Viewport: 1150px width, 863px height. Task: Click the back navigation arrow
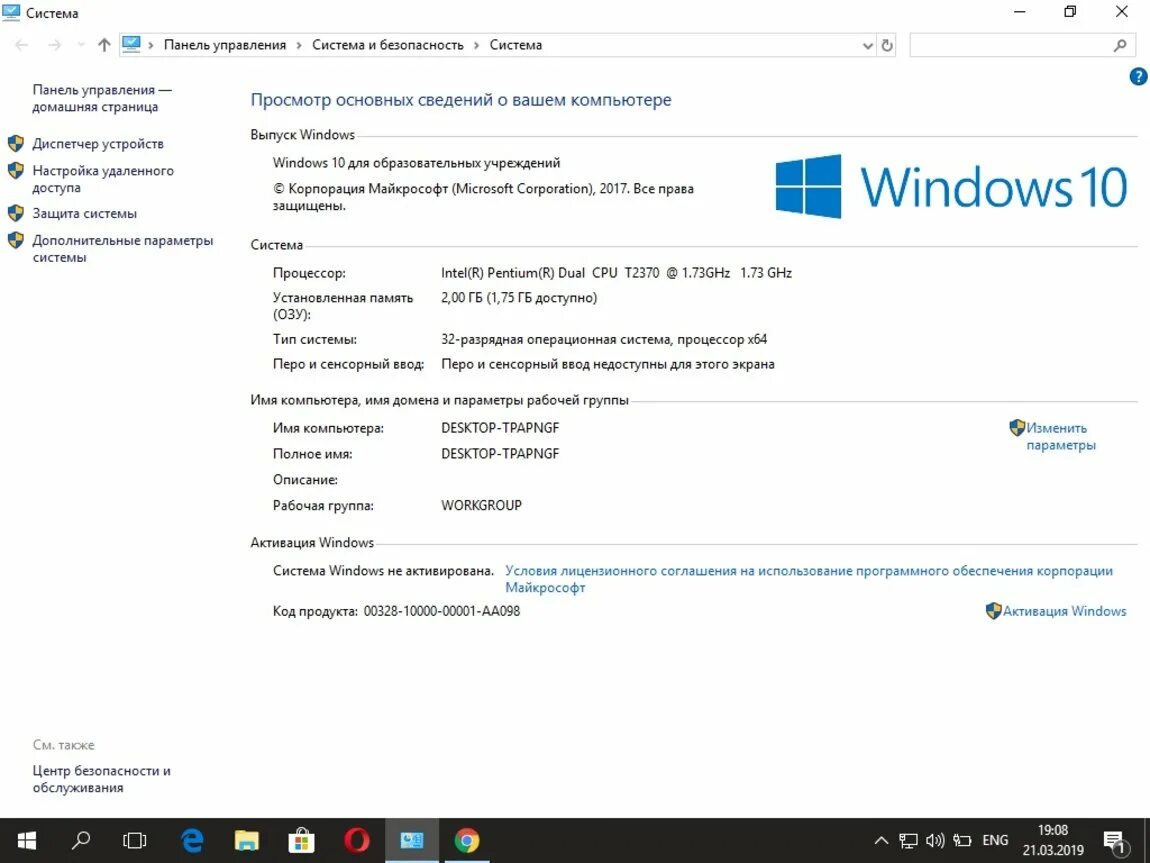(x=21, y=45)
